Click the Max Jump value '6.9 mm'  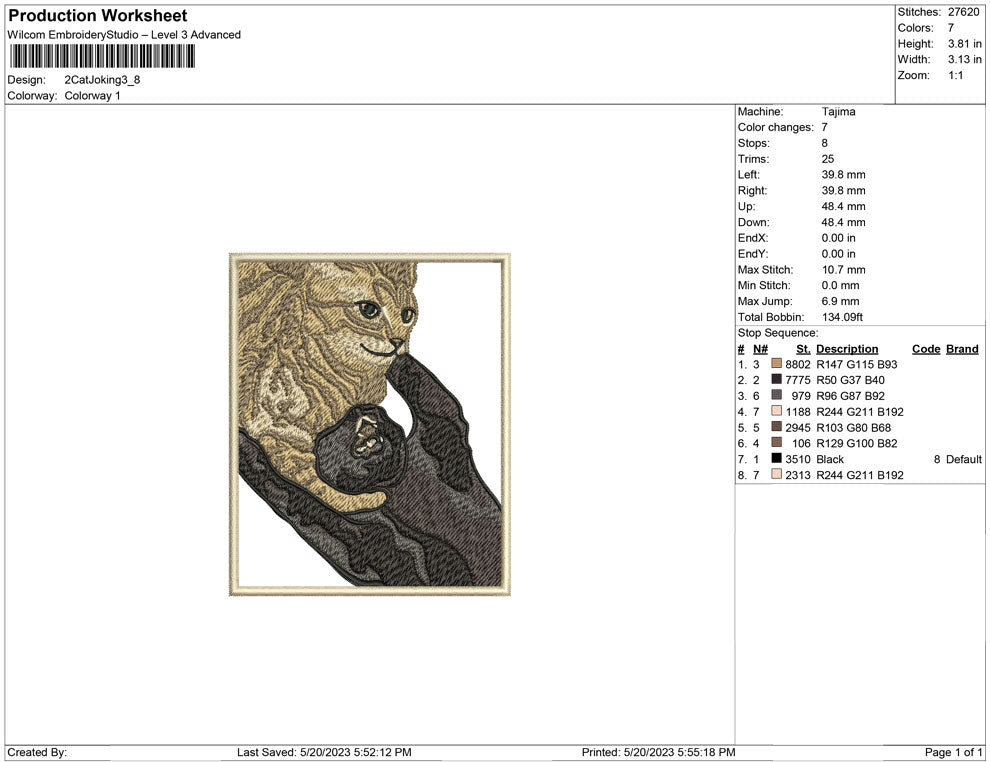(840, 301)
